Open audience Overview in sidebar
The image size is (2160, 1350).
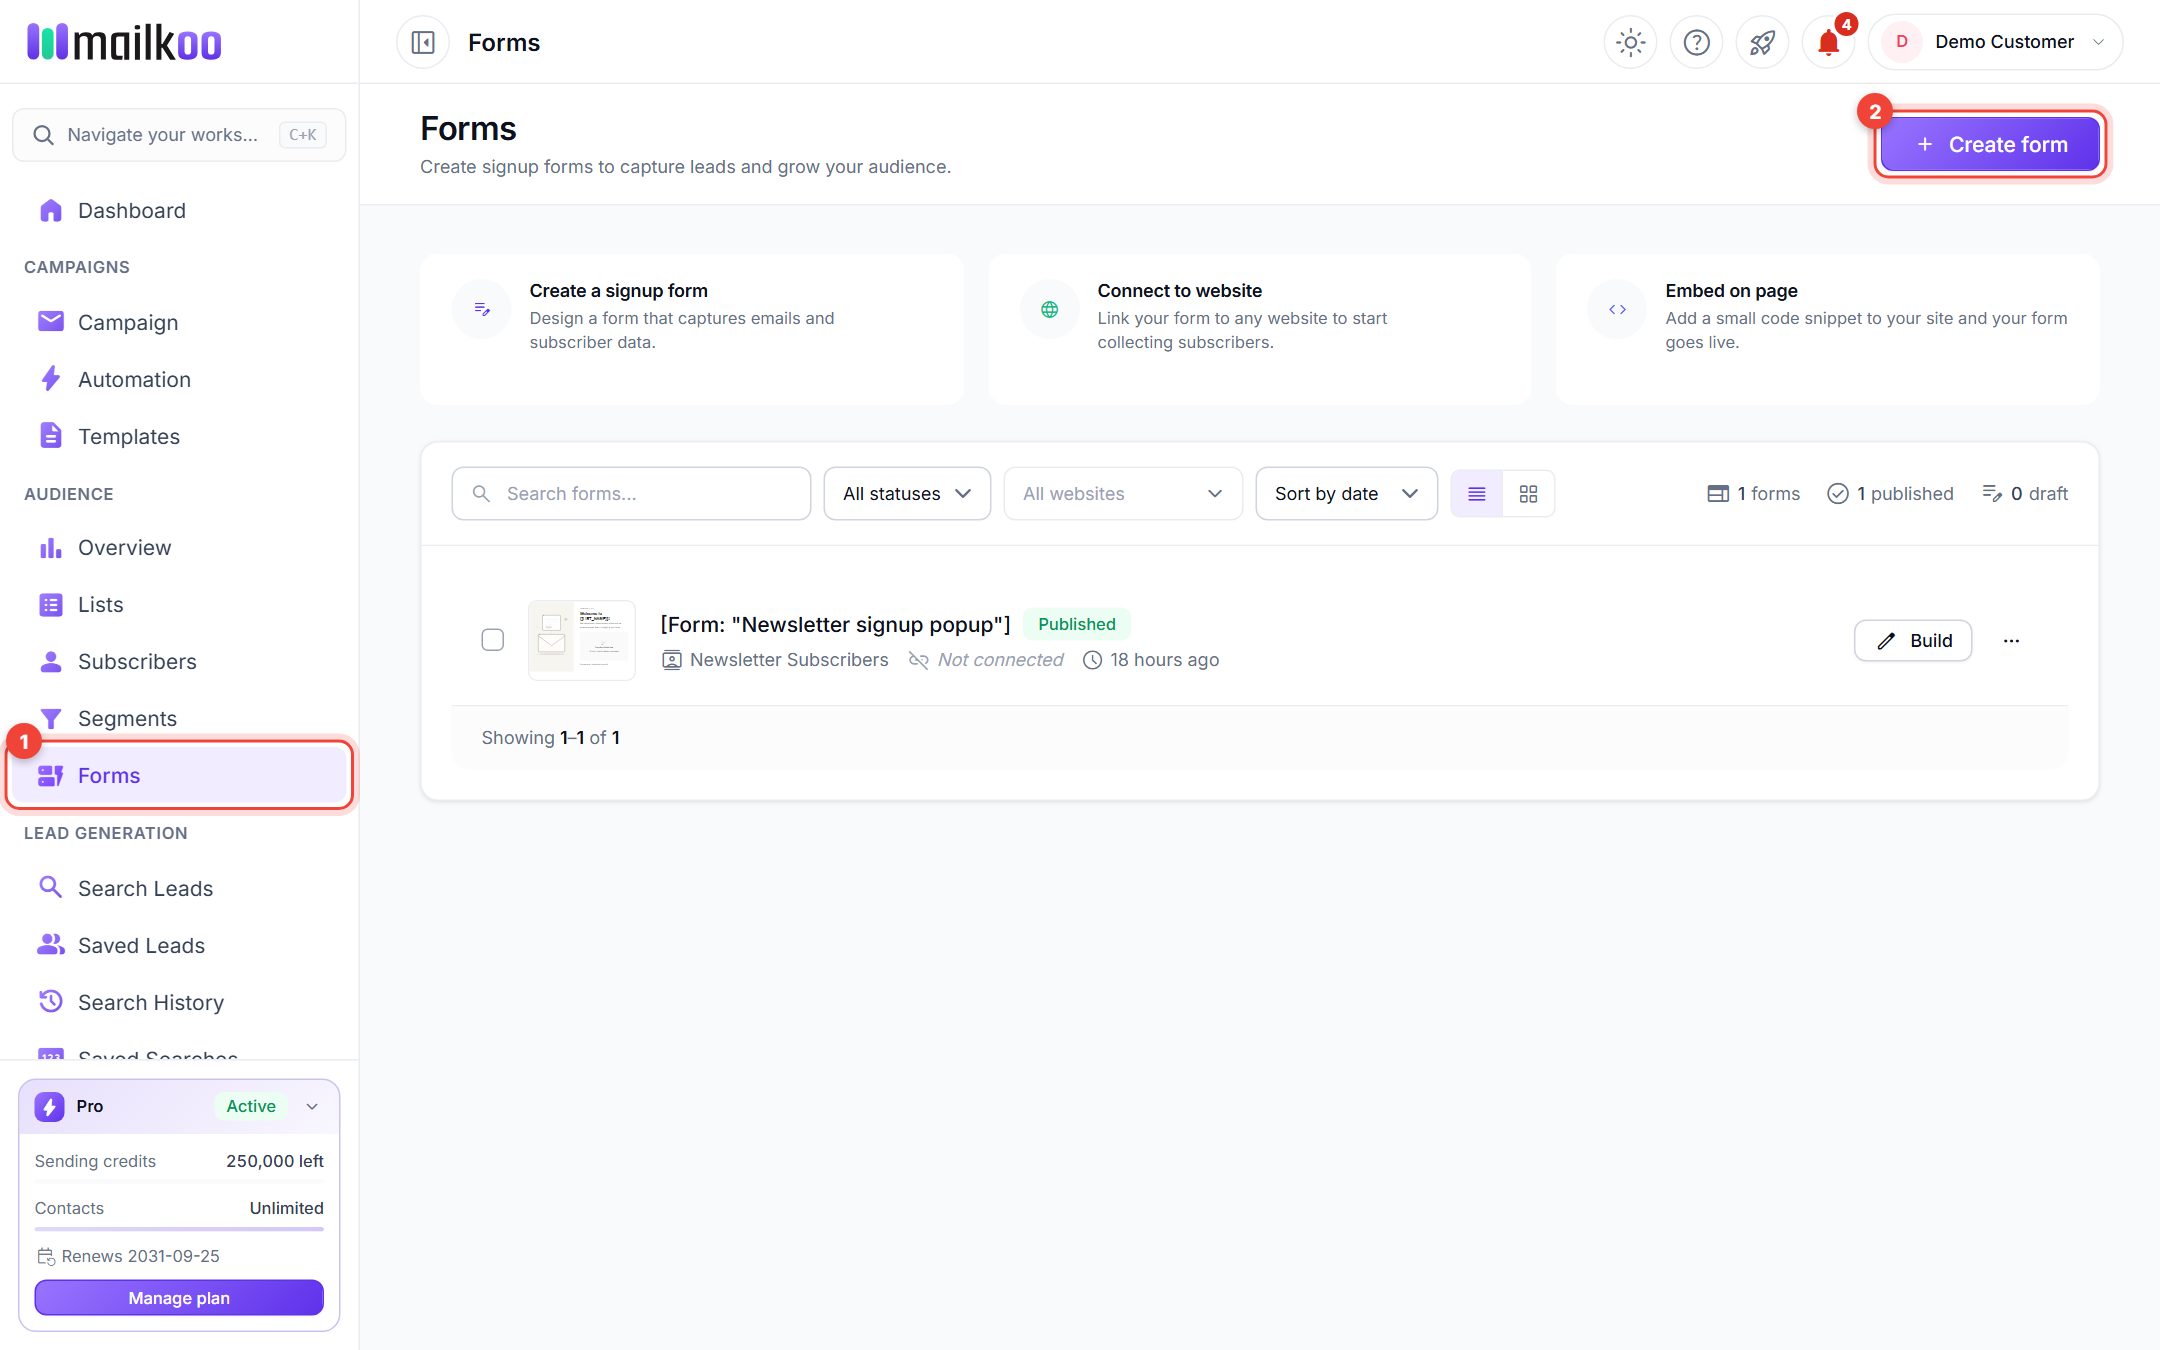[x=179, y=548]
